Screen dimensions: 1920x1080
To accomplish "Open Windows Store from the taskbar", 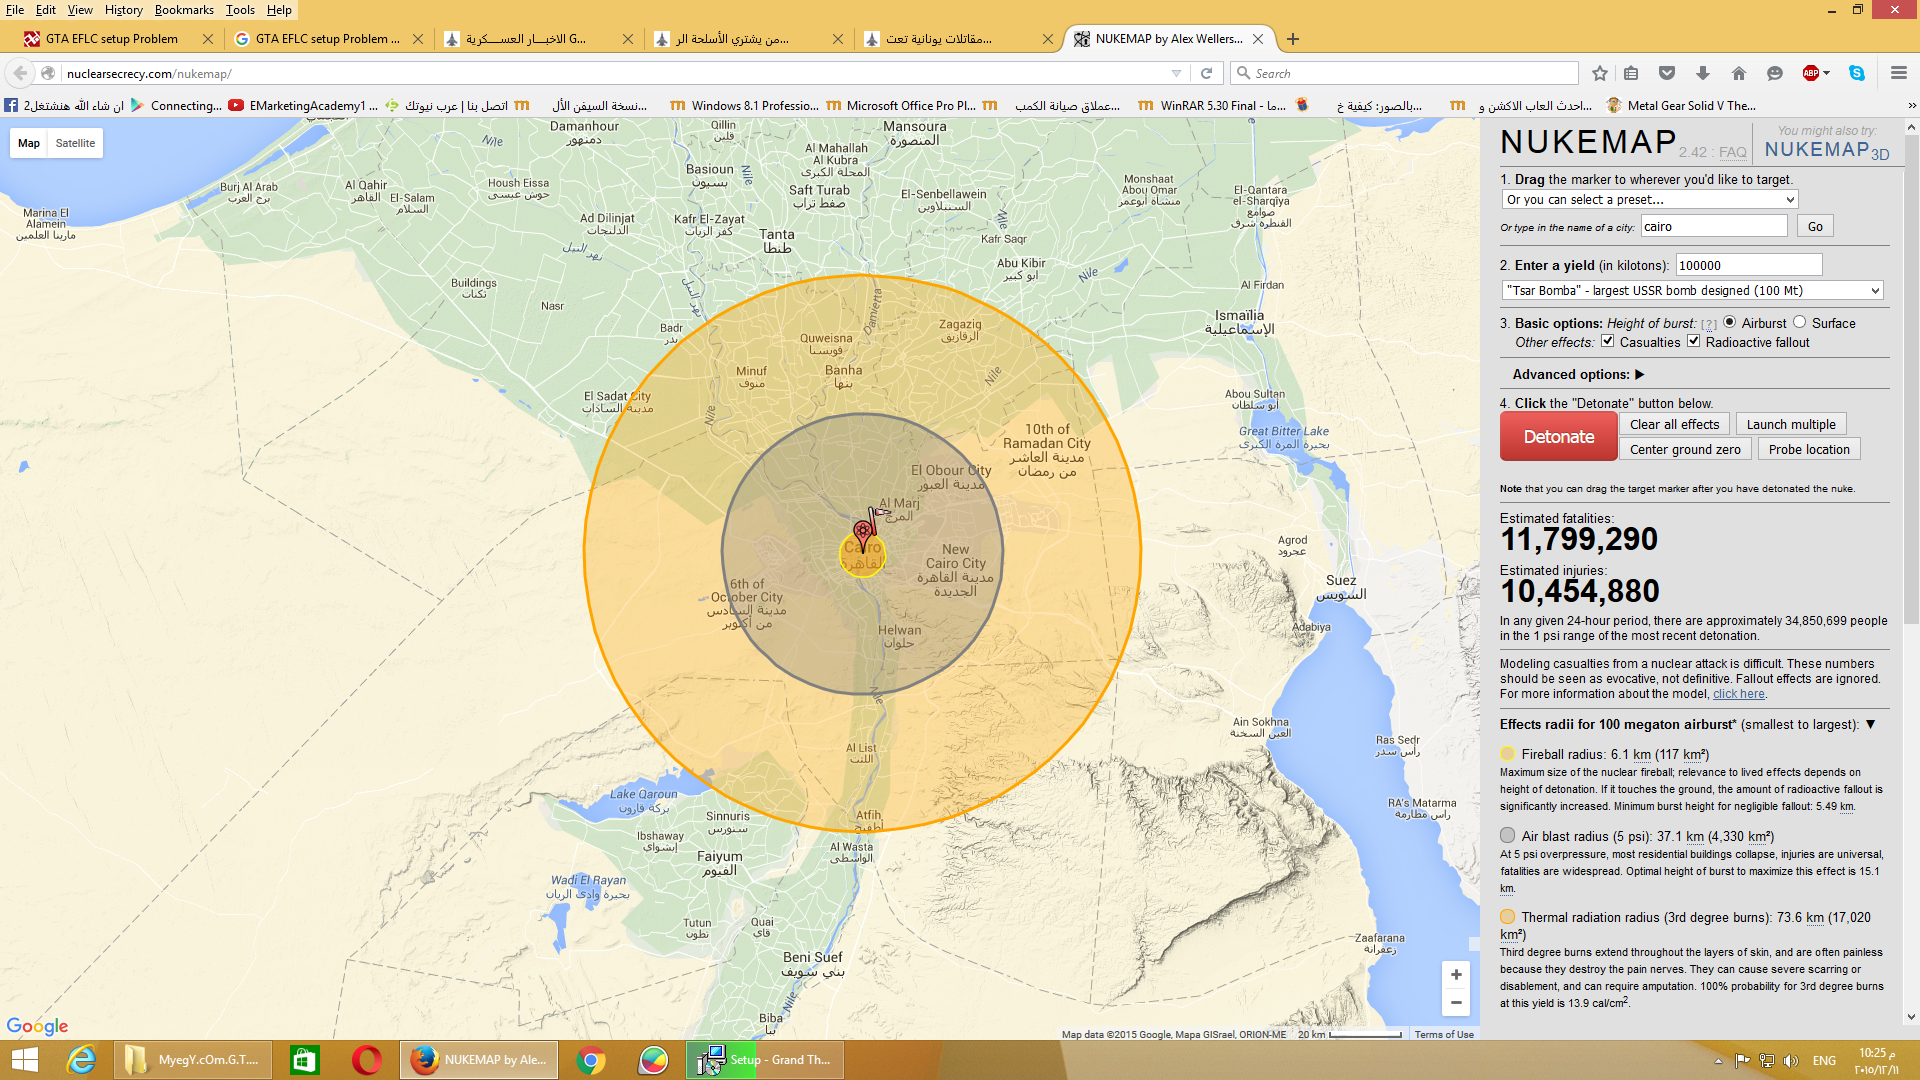I will pos(304,1060).
